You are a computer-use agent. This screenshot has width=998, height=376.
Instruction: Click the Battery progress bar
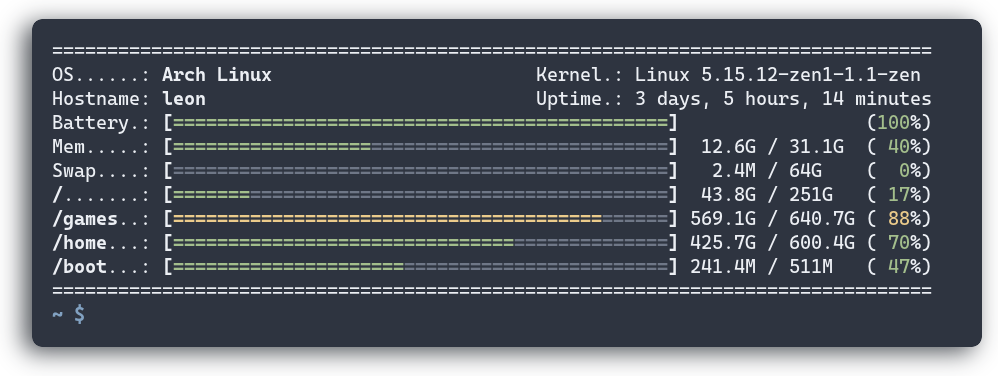coord(421,122)
